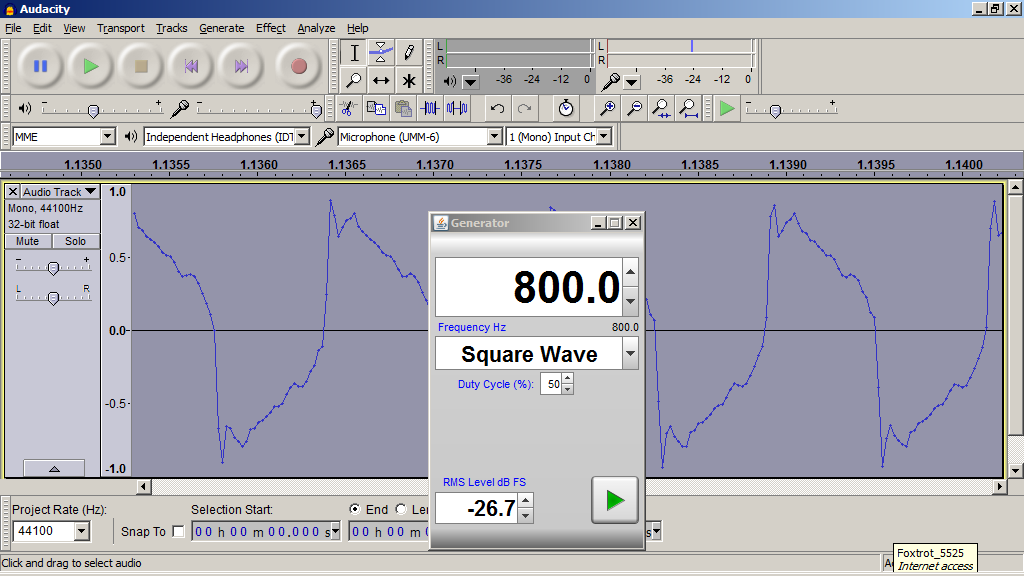Select the Draw pencil tool
This screenshot has width=1024, height=576.
coord(408,52)
